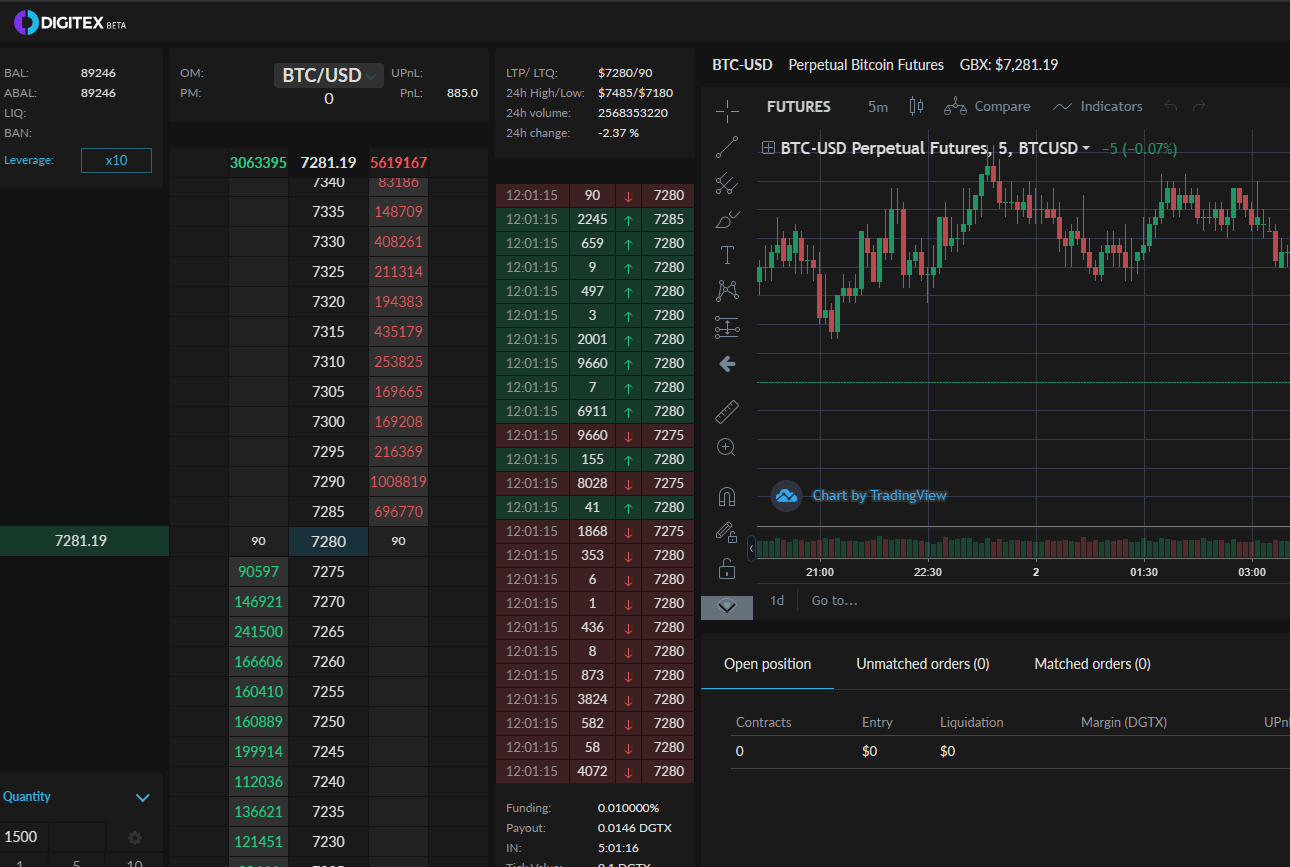Choose the text annotation tool
The width and height of the screenshot is (1290, 867).
[727, 255]
